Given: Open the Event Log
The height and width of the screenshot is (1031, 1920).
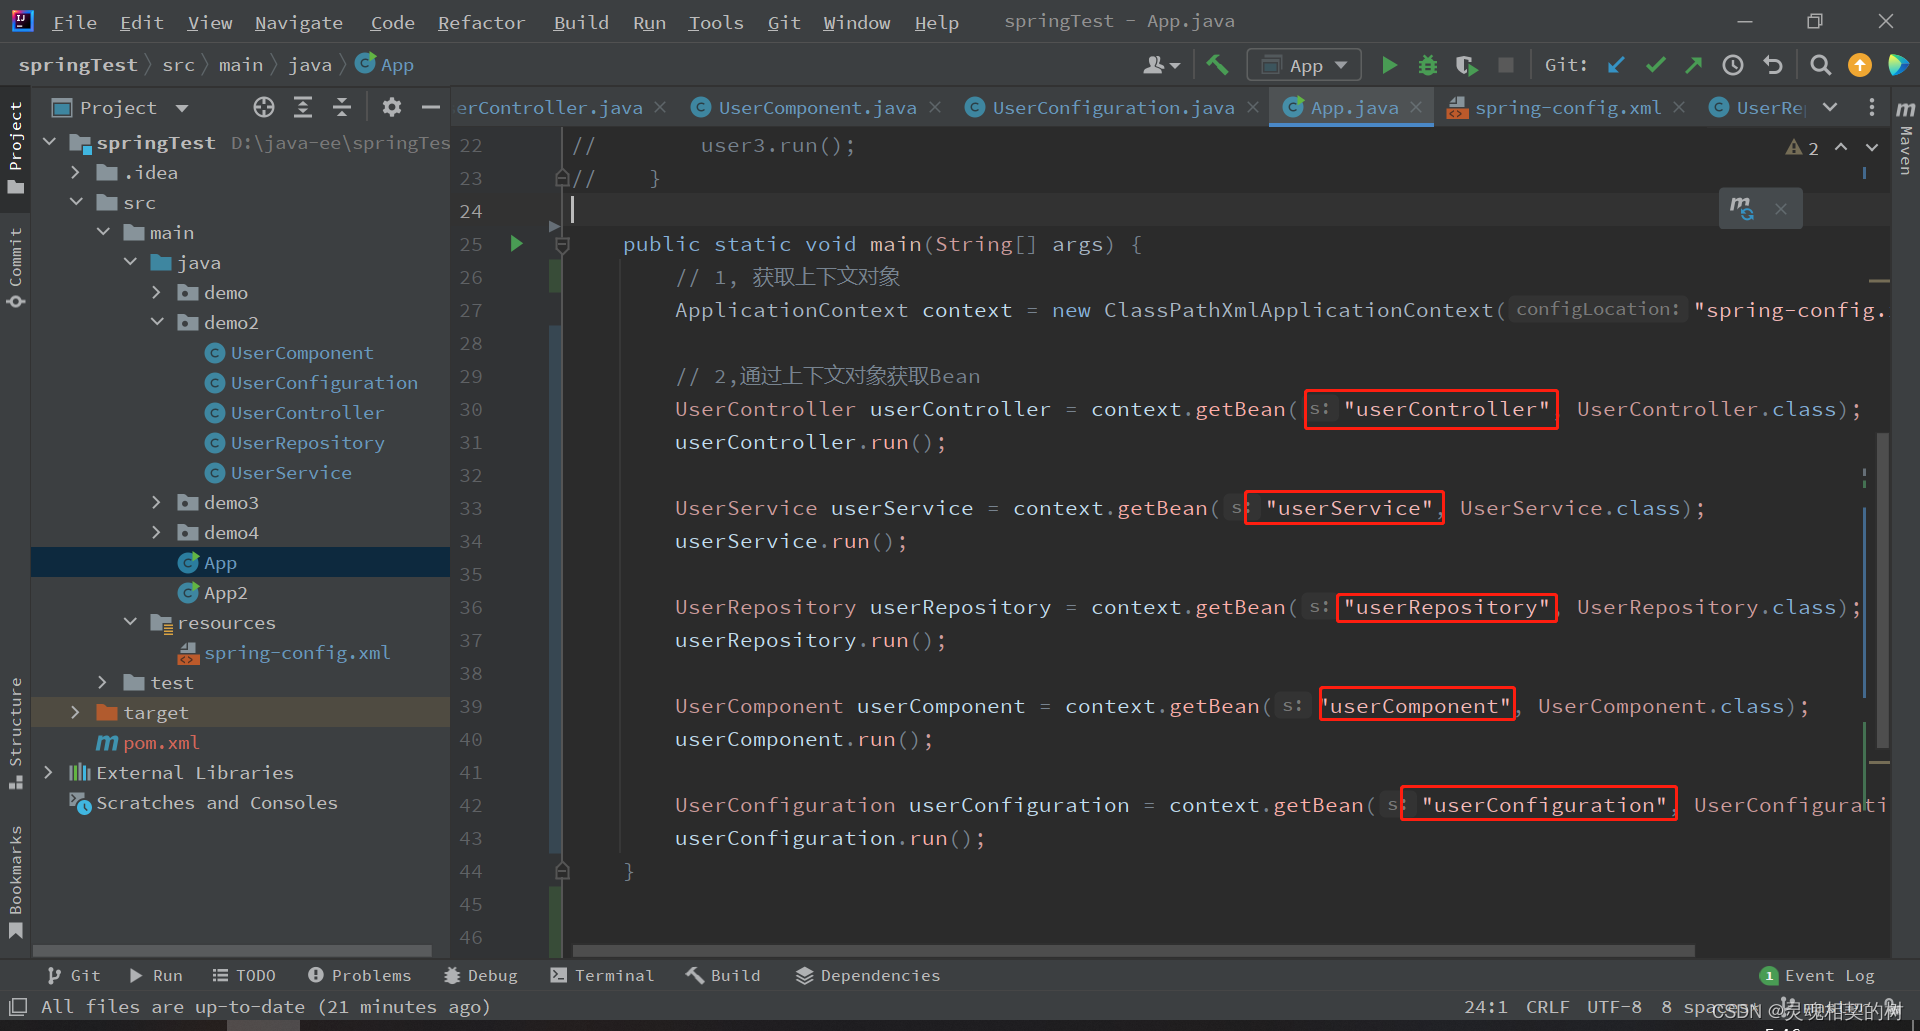Looking at the screenshot, I should pos(1818,975).
